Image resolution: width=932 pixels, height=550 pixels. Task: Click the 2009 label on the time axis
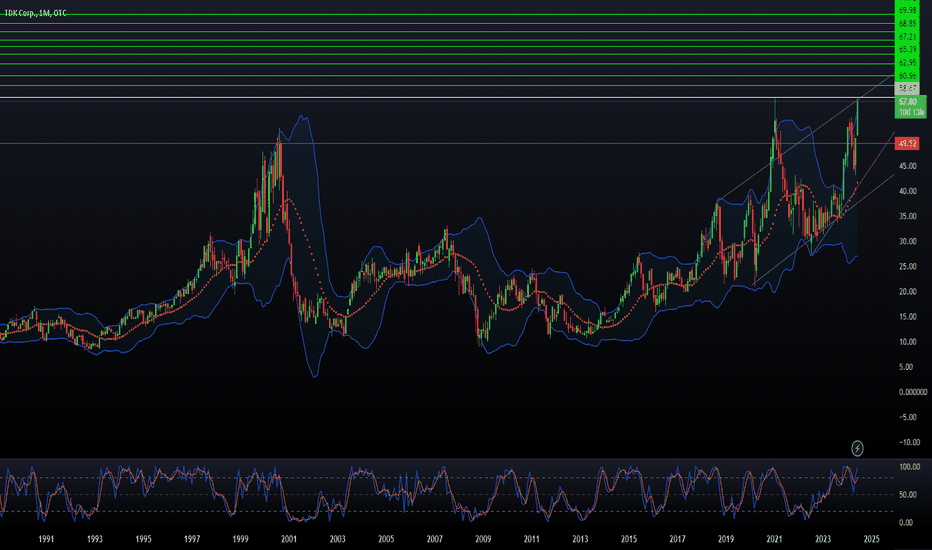483,539
